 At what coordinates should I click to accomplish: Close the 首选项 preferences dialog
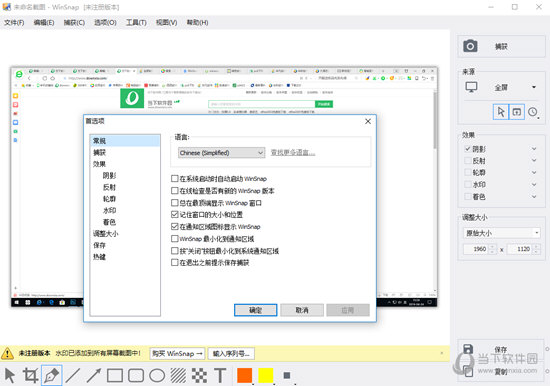click(368, 121)
